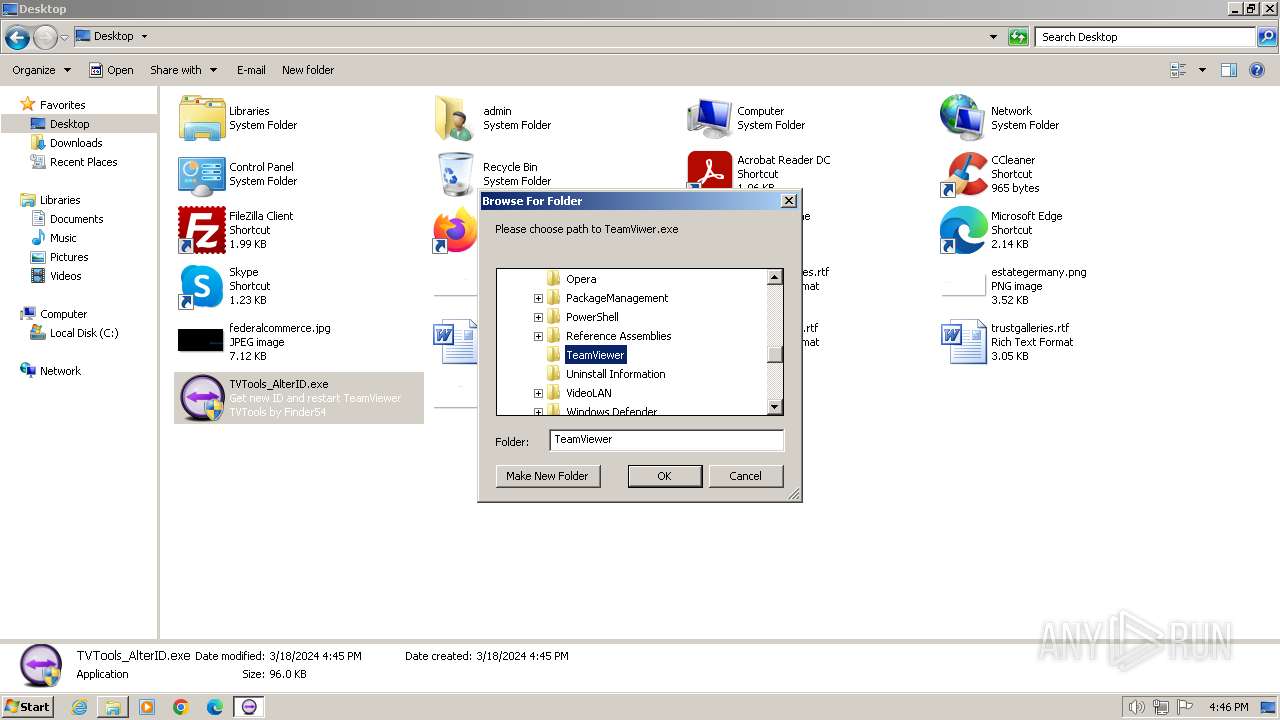Image resolution: width=1280 pixels, height=720 pixels.
Task: Click the volume icon in system tray
Action: tap(1137, 707)
